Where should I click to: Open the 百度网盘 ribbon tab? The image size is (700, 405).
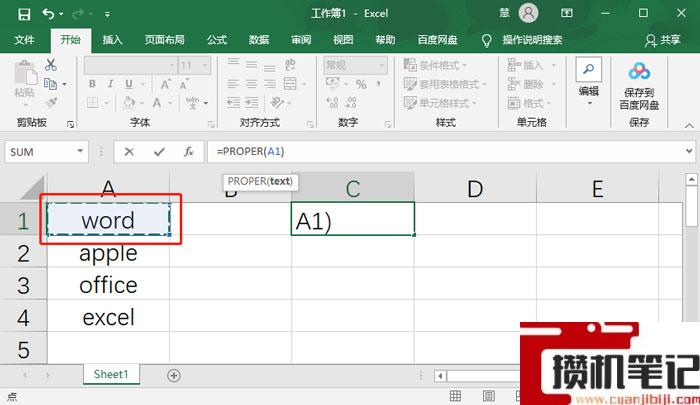[x=437, y=40]
